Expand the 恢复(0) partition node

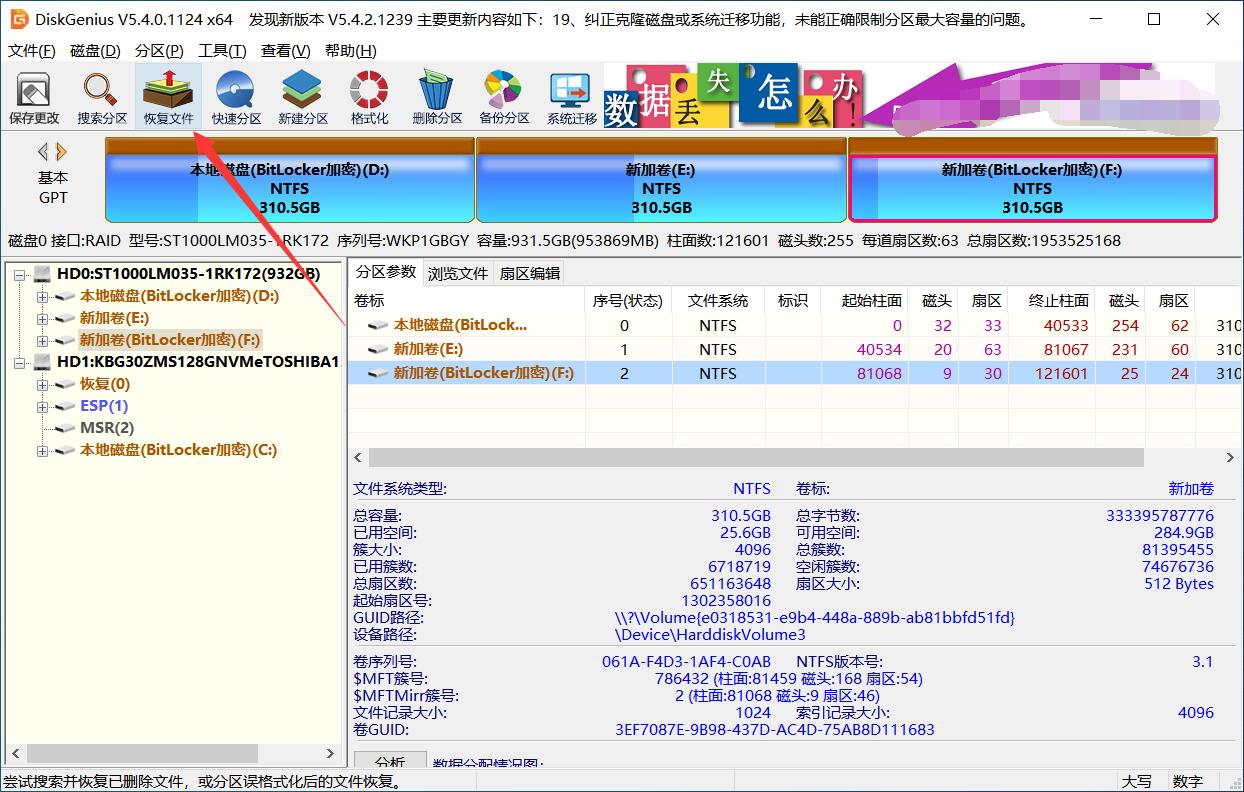[42, 384]
